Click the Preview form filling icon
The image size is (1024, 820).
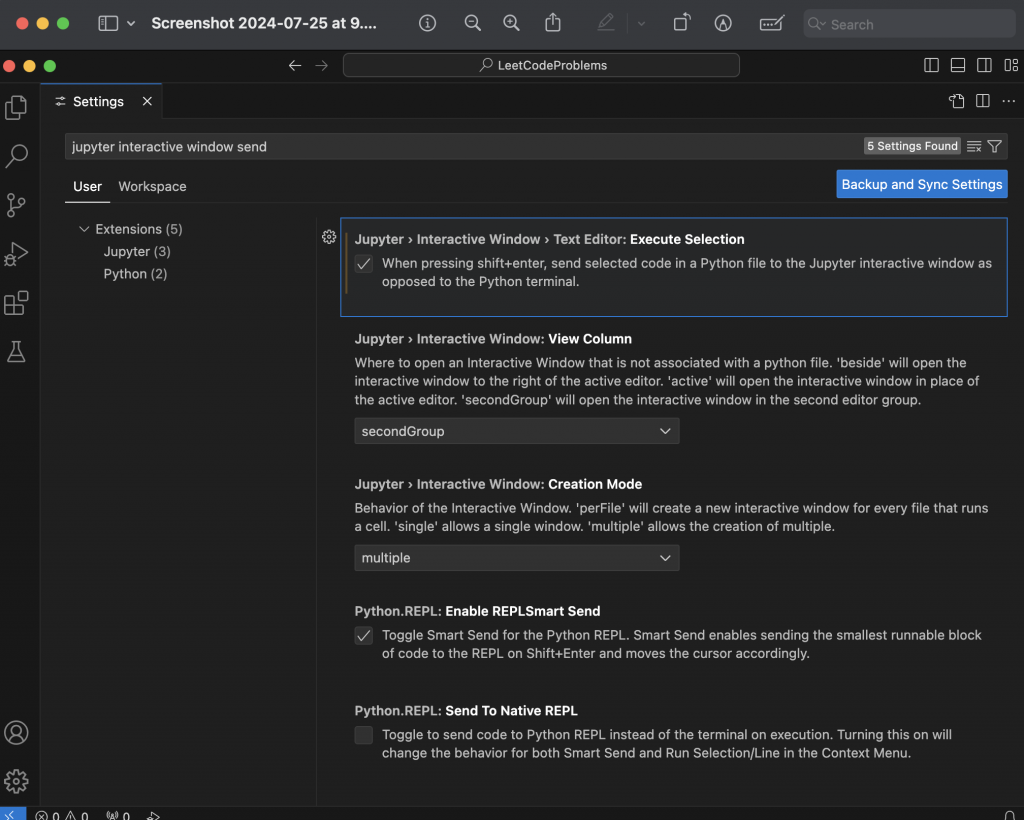(772, 24)
